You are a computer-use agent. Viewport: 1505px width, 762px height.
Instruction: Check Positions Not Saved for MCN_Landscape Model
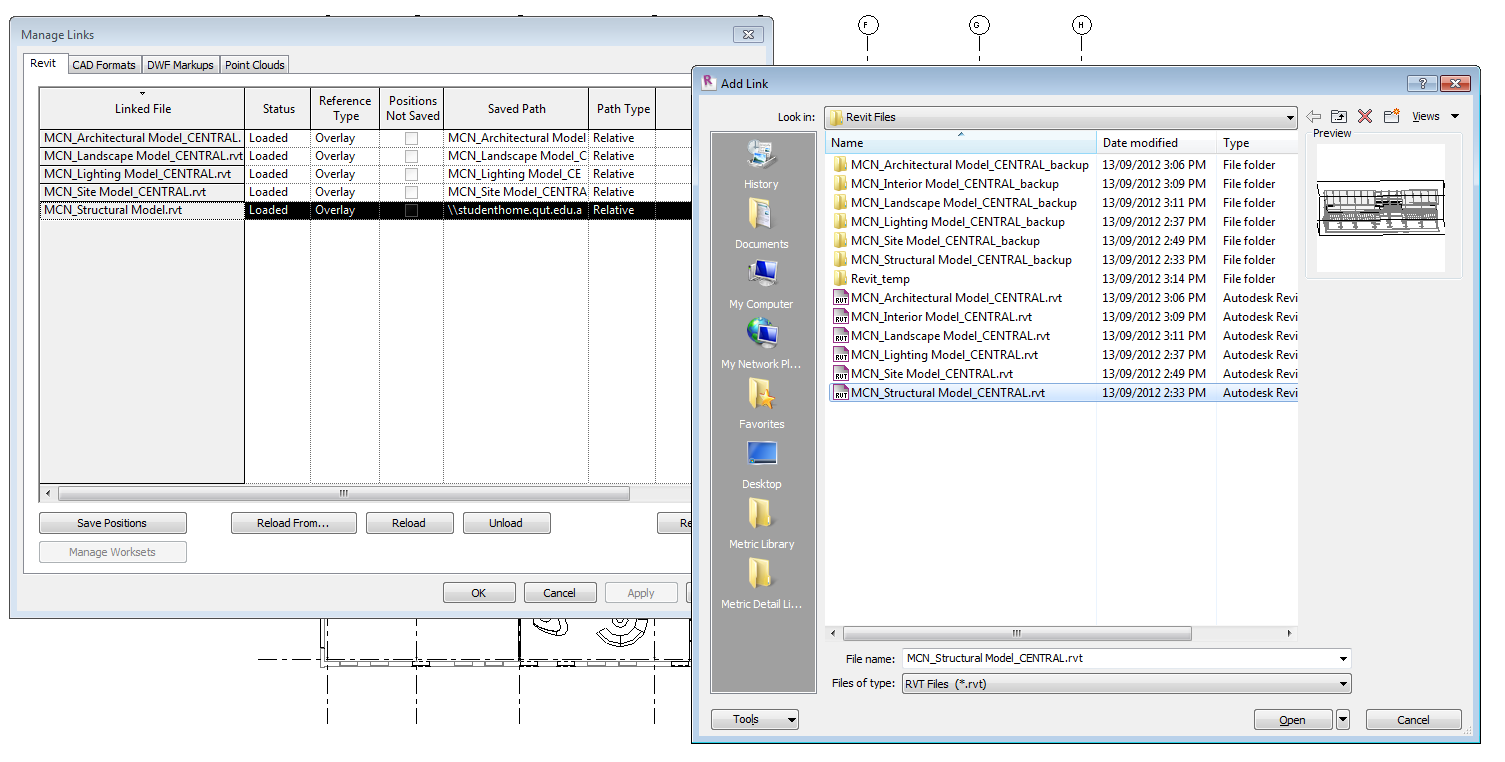(412, 155)
